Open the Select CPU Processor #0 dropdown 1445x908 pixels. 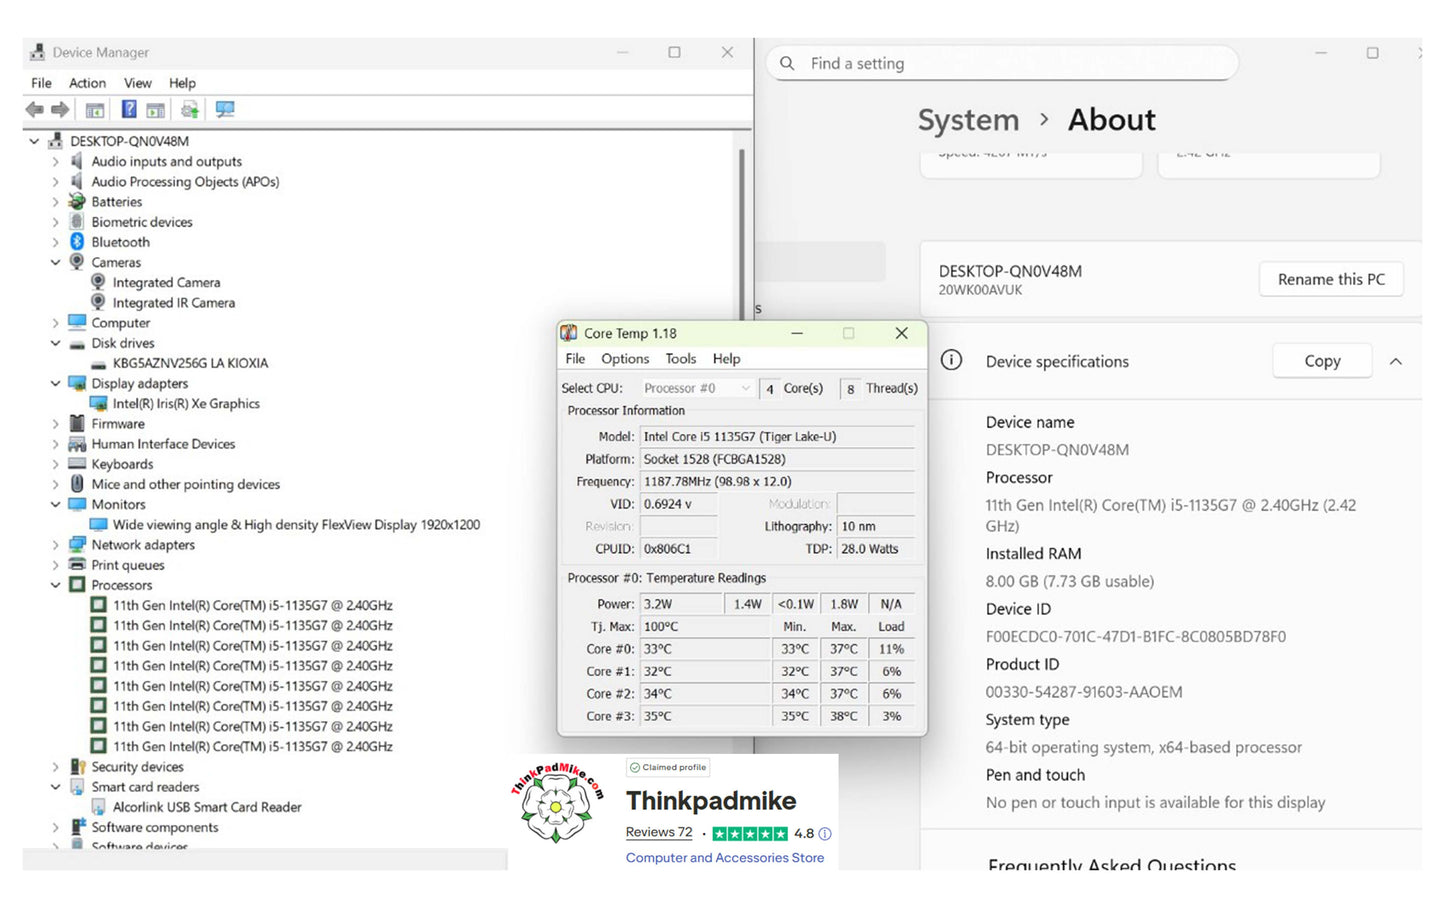[x=697, y=389]
